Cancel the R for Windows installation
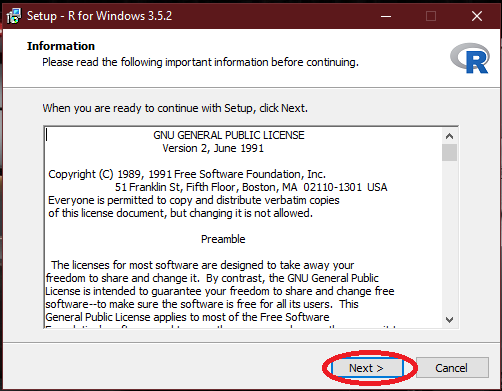Viewport: 502px width, 391px height. click(452, 368)
